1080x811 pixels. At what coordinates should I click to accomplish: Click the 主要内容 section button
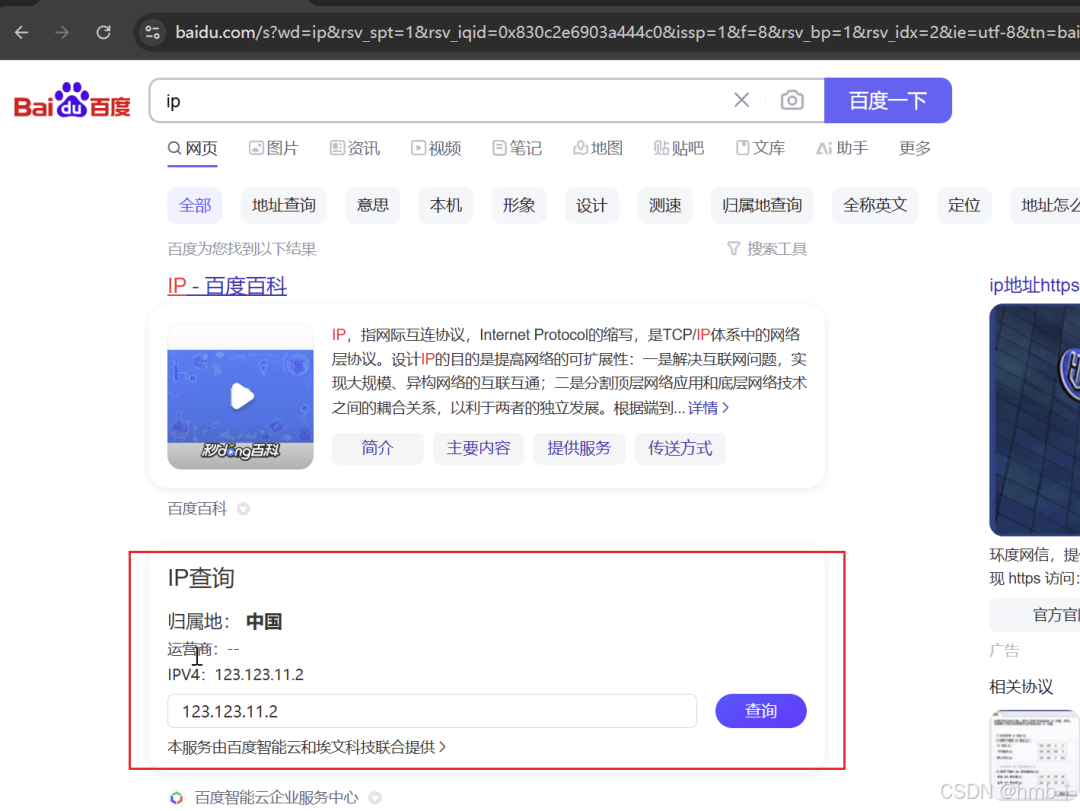478,449
